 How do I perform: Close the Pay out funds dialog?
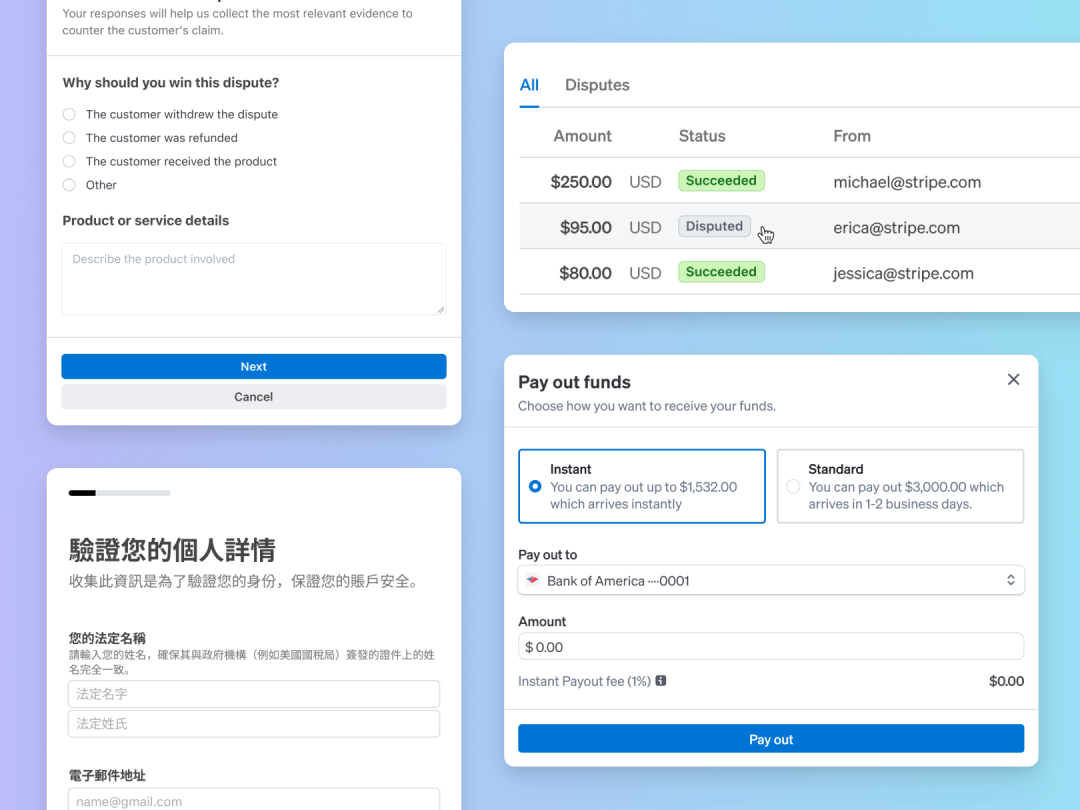pos(1013,380)
